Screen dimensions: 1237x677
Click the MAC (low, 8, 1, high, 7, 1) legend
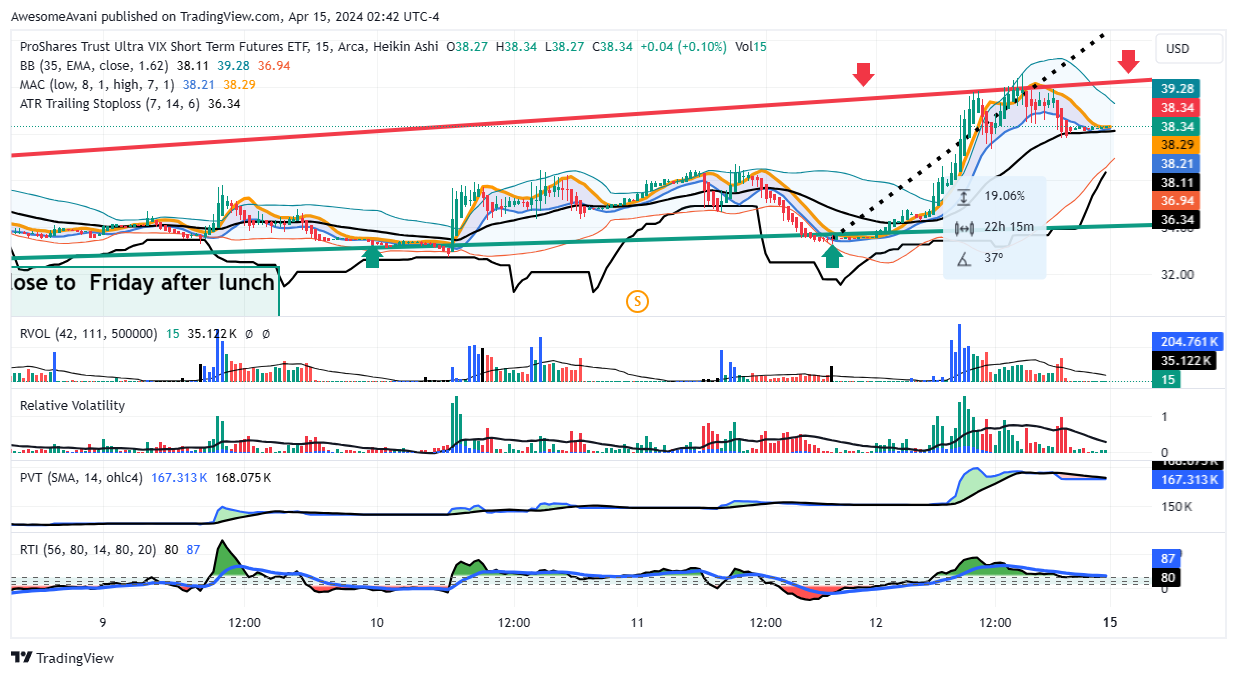(x=97, y=84)
